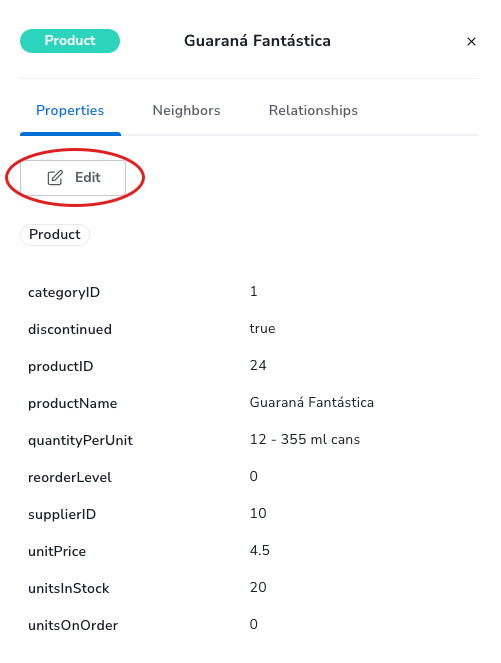Open the Relationships tab
The width and height of the screenshot is (501, 663).
click(x=313, y=110)
